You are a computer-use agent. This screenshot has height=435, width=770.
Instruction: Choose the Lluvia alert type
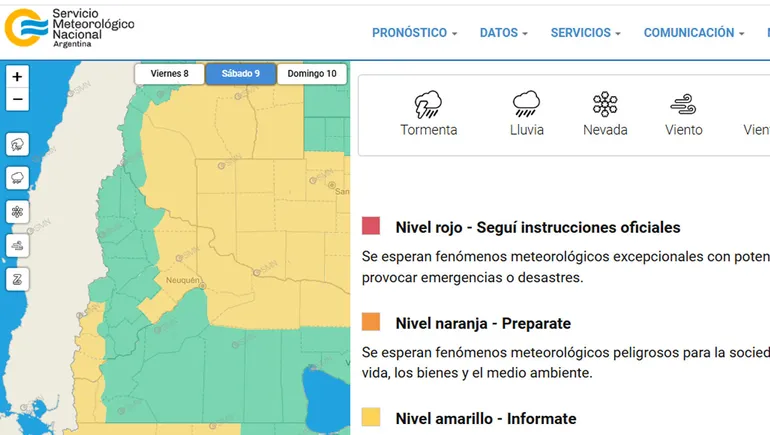pos(526,114)
